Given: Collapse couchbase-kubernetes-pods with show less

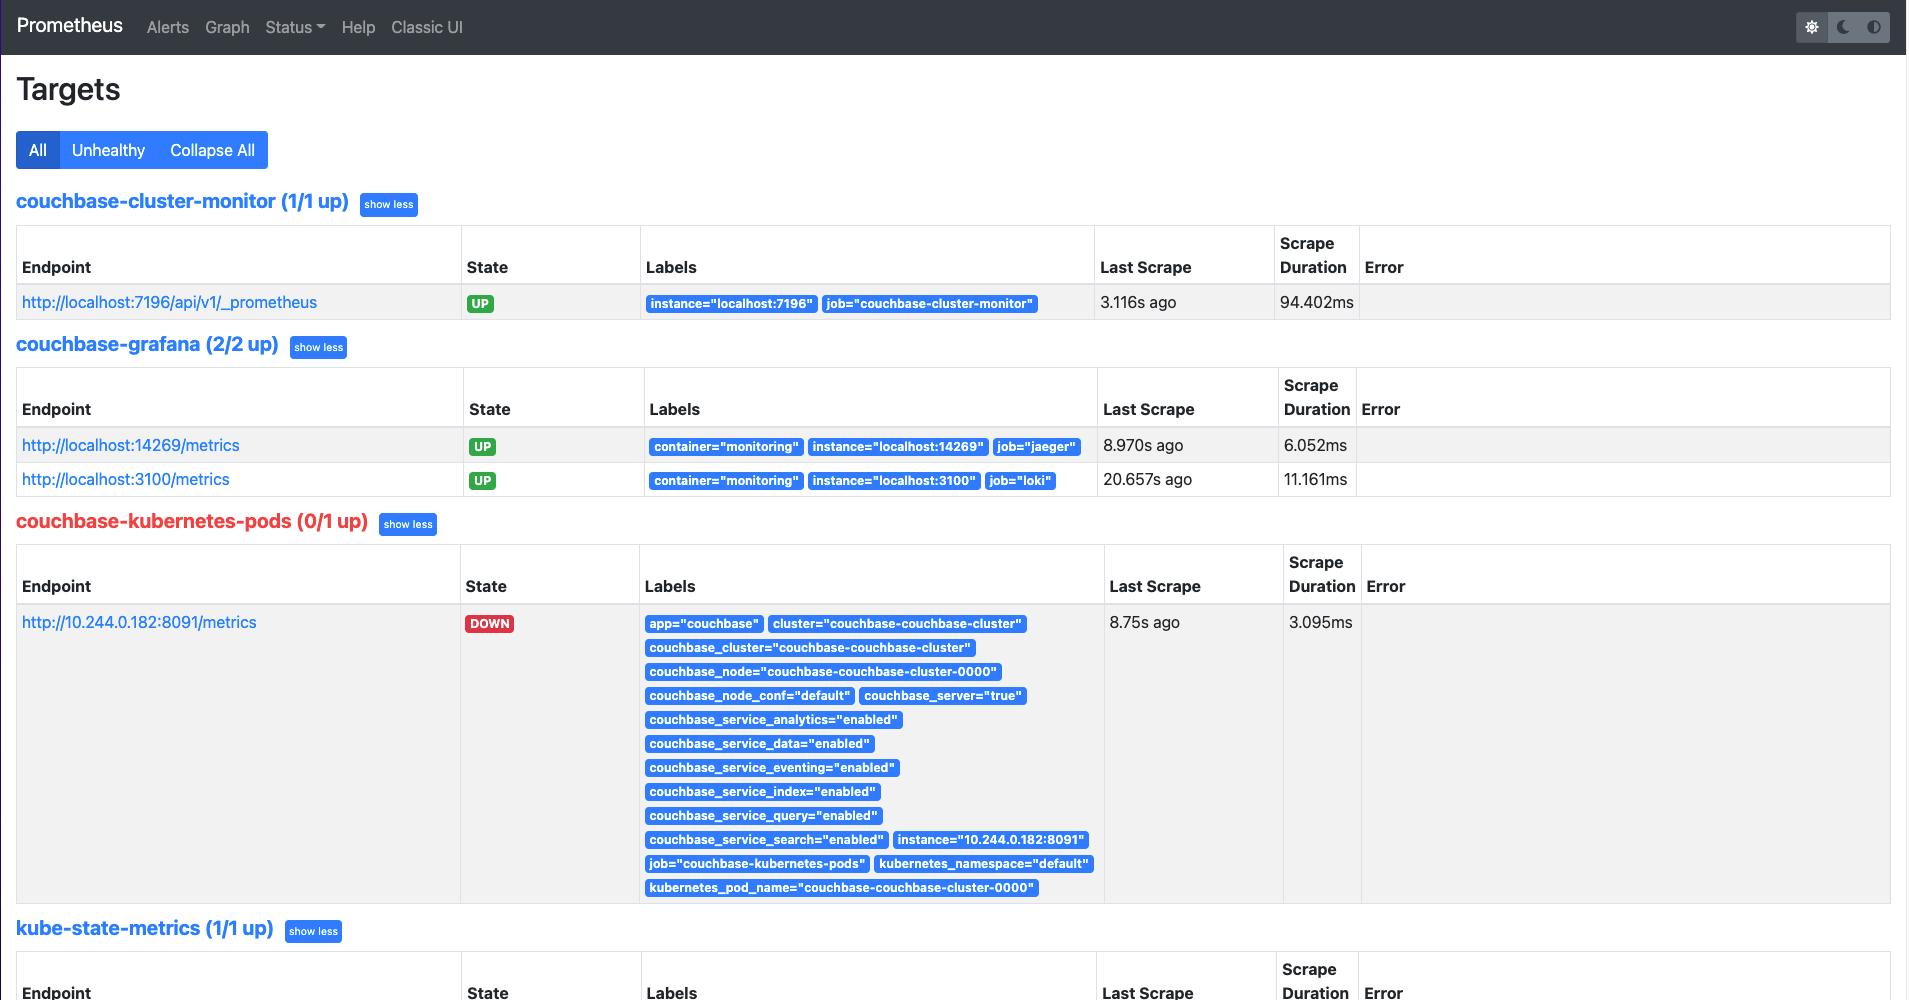Looking at the screenshot, I should pos(408,524).
